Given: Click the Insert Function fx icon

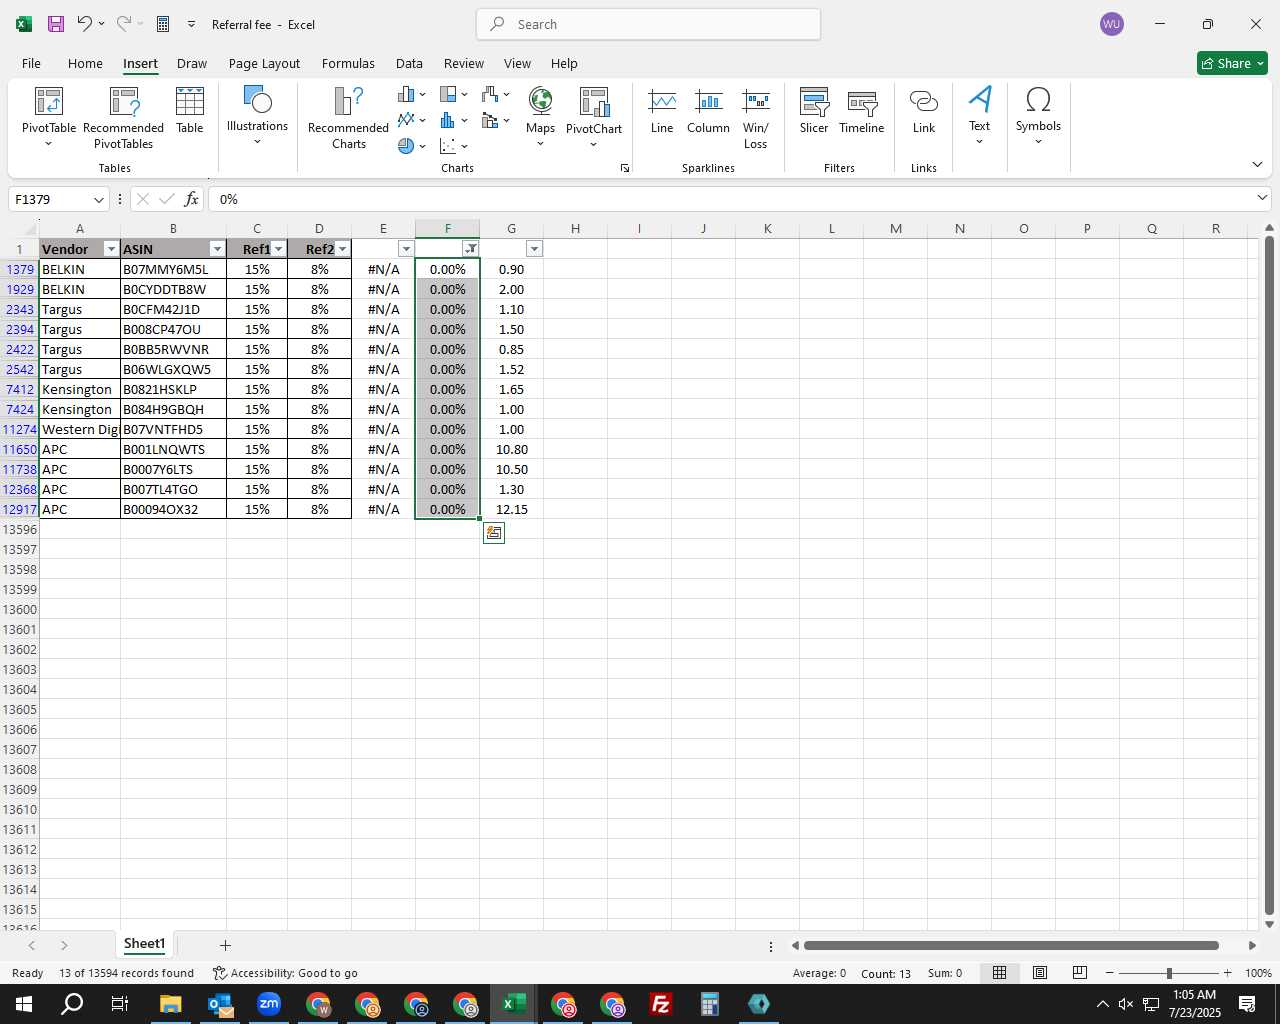Looking at the screenshot, I should [192, 199].
